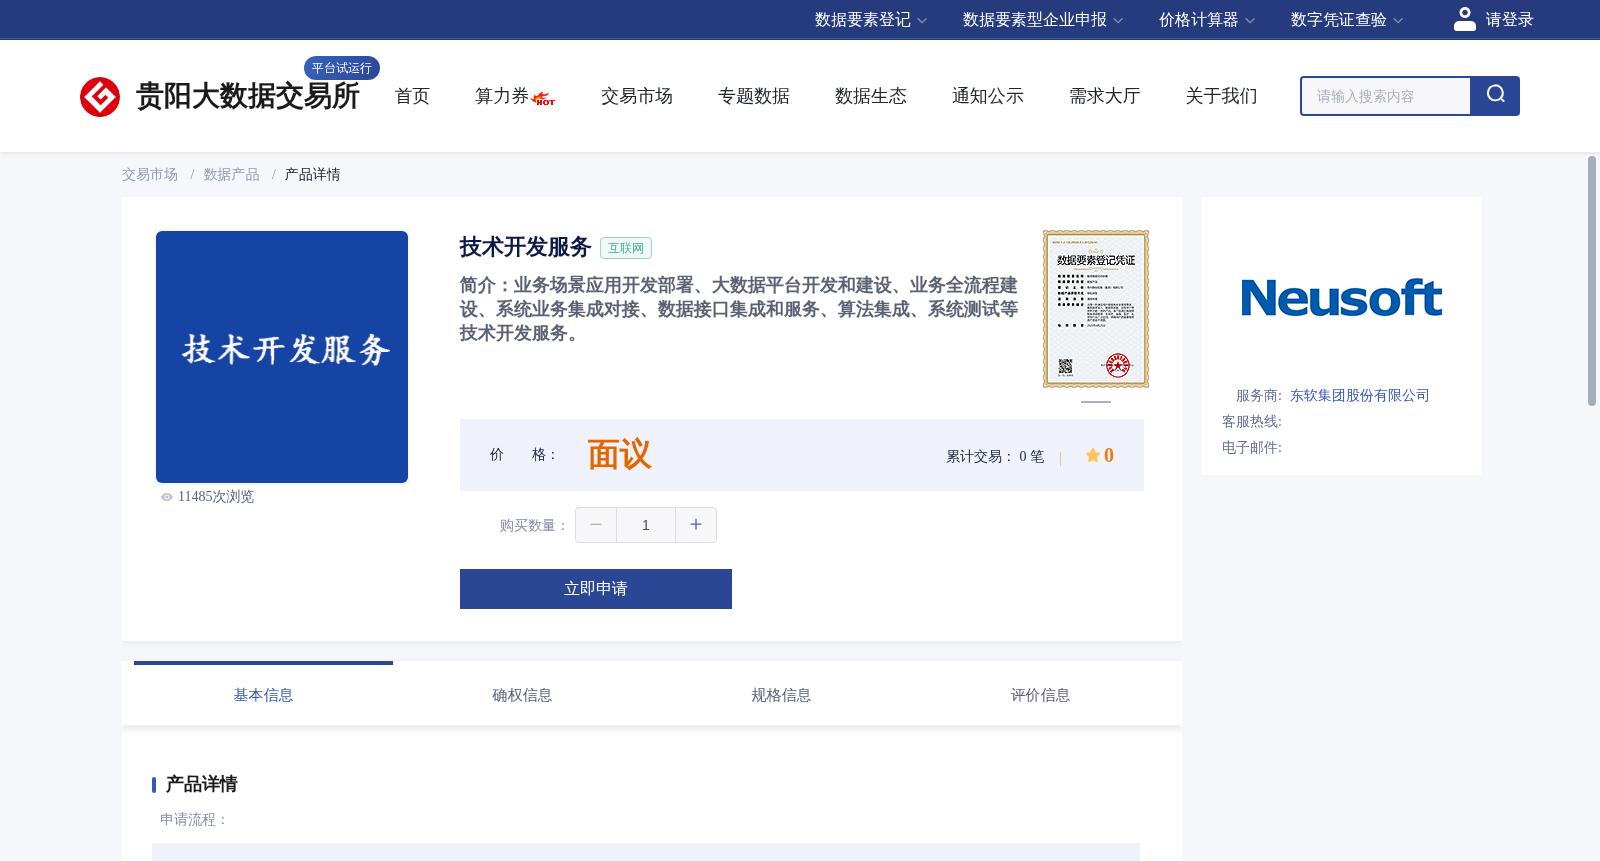Open the 算力券 menu item
The height and width of the screenshot is (861, 1600).
(x=502, y=96)
